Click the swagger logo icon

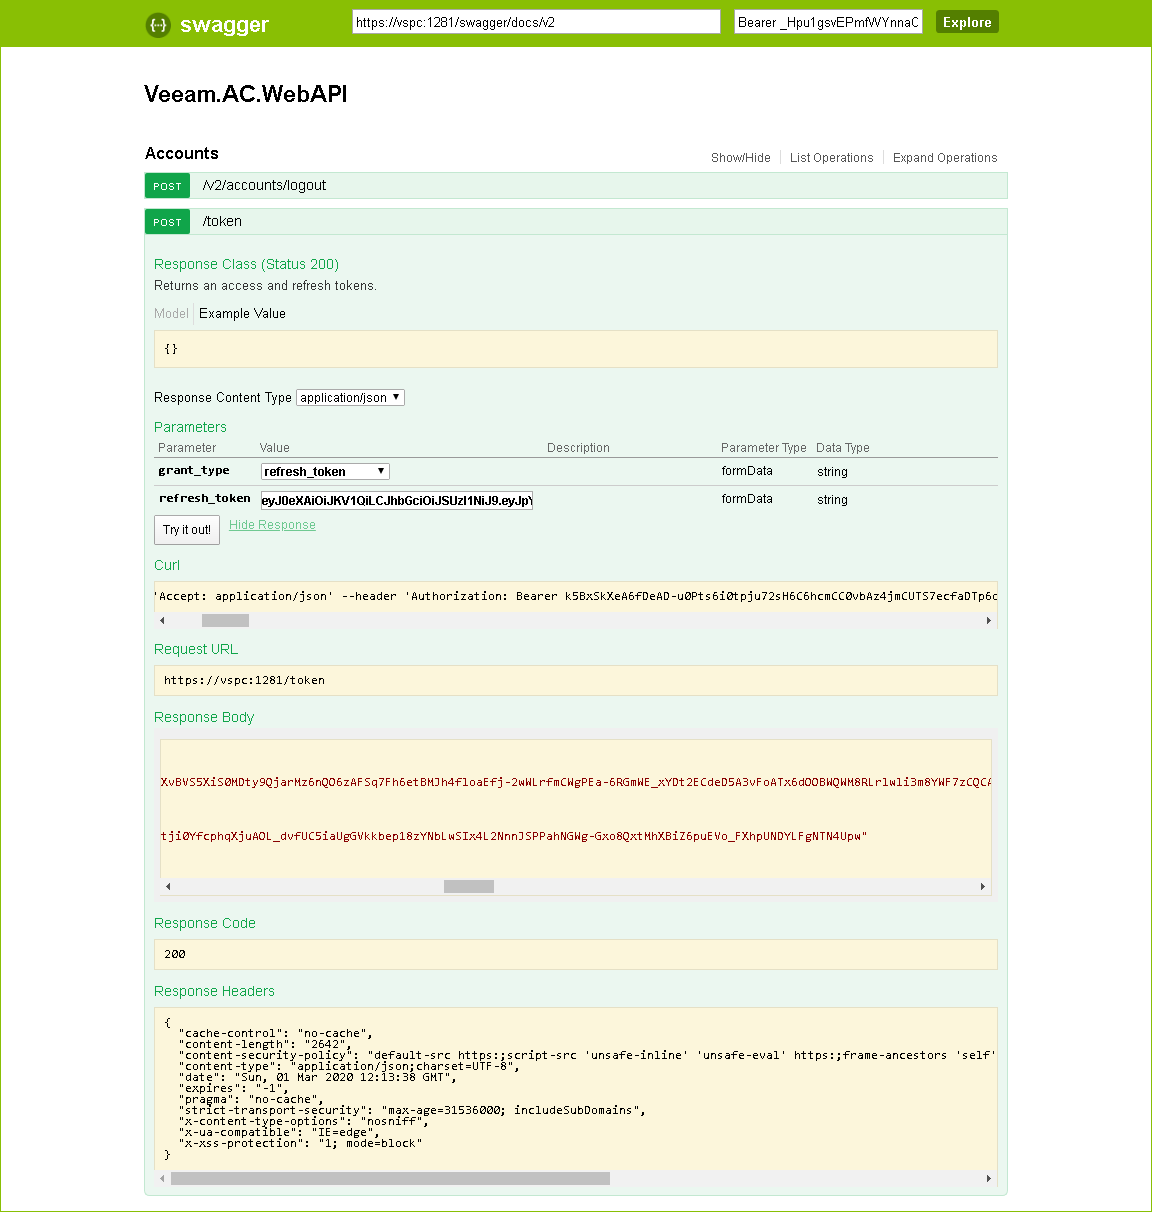(x=158, y=25)
